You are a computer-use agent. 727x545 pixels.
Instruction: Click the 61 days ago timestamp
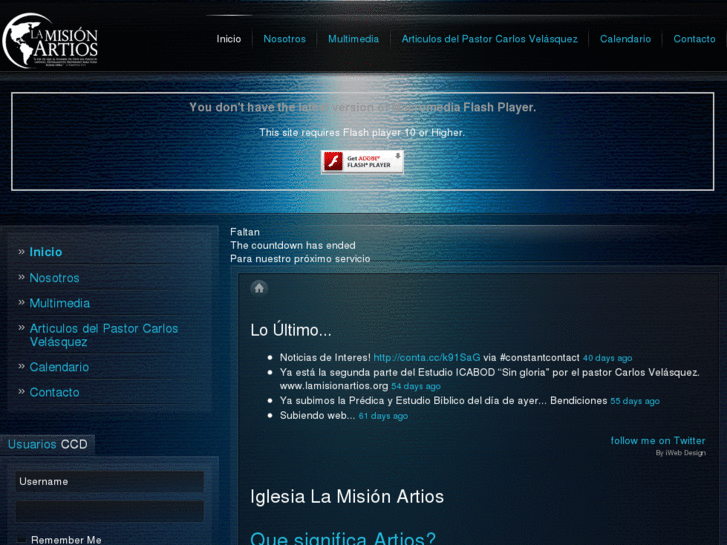click(x=383, y=416)
